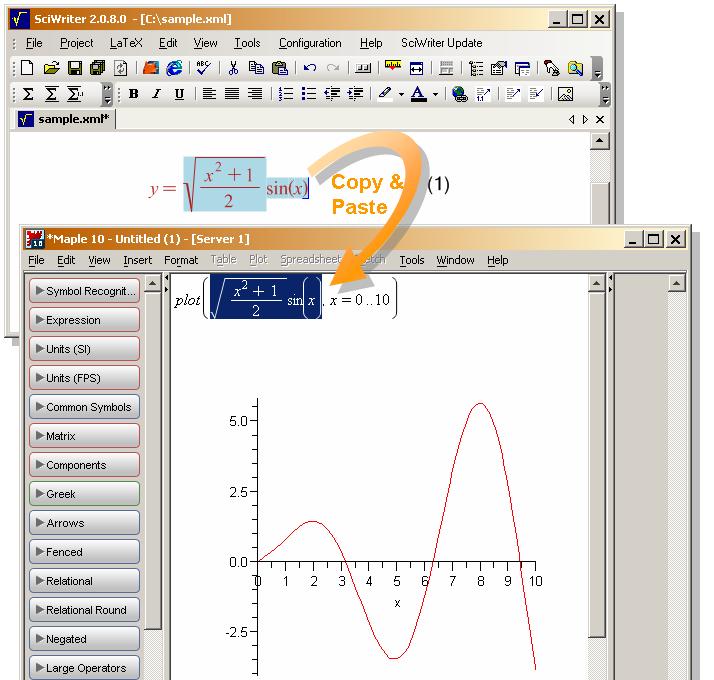Toggle Italic formatting
This screenshot has height=680, width=714.
[156, 95]
